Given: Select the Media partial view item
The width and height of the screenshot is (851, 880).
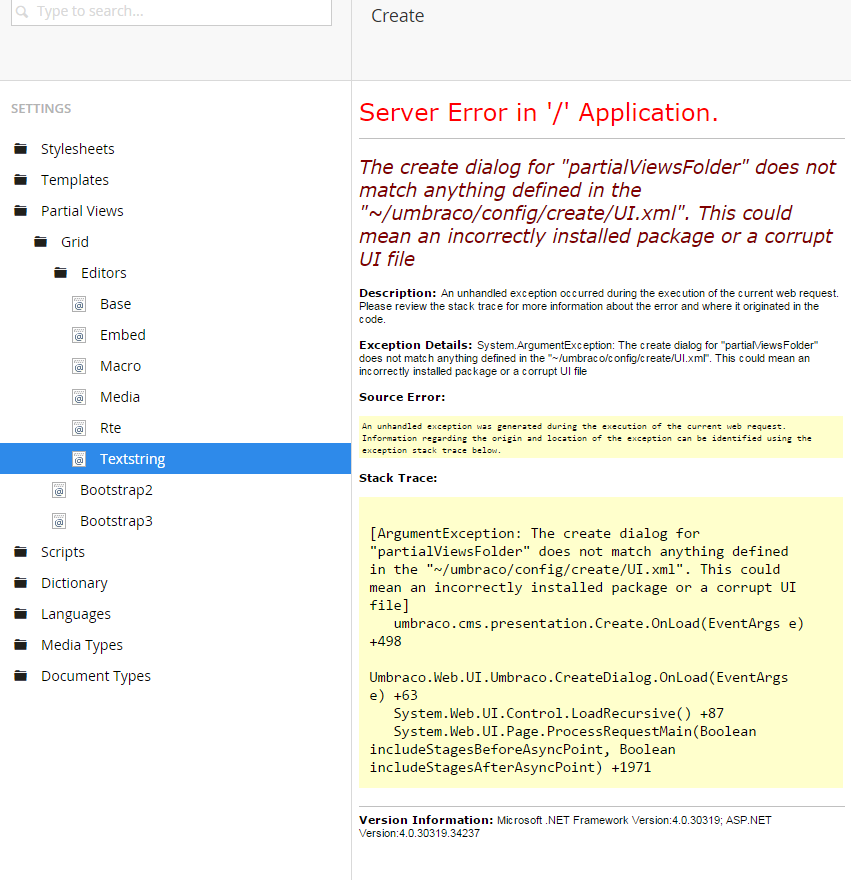Looking at the screenshot, I should (119, 397).
